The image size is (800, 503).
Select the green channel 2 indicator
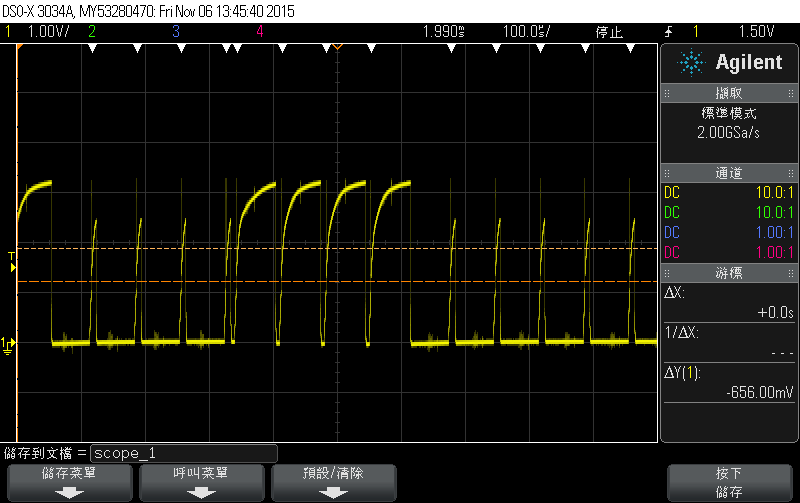coord(92,32)
